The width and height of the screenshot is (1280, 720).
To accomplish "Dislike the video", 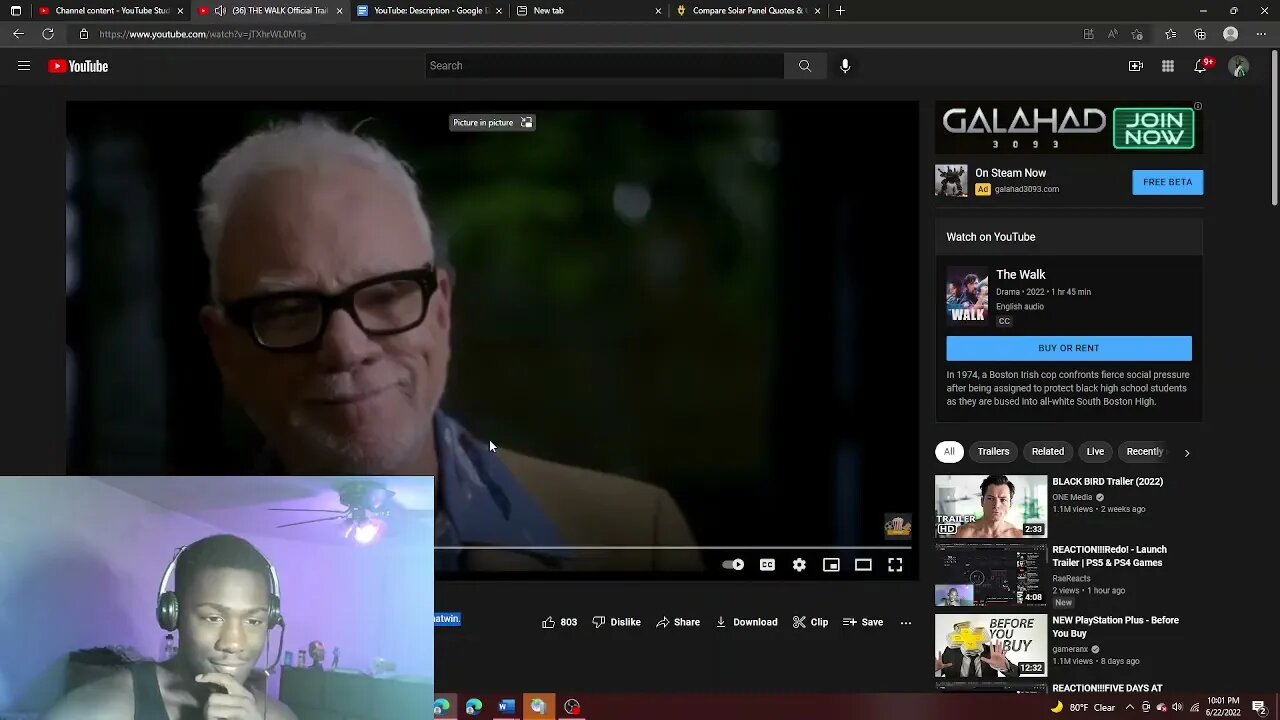I will pos(616,622).
